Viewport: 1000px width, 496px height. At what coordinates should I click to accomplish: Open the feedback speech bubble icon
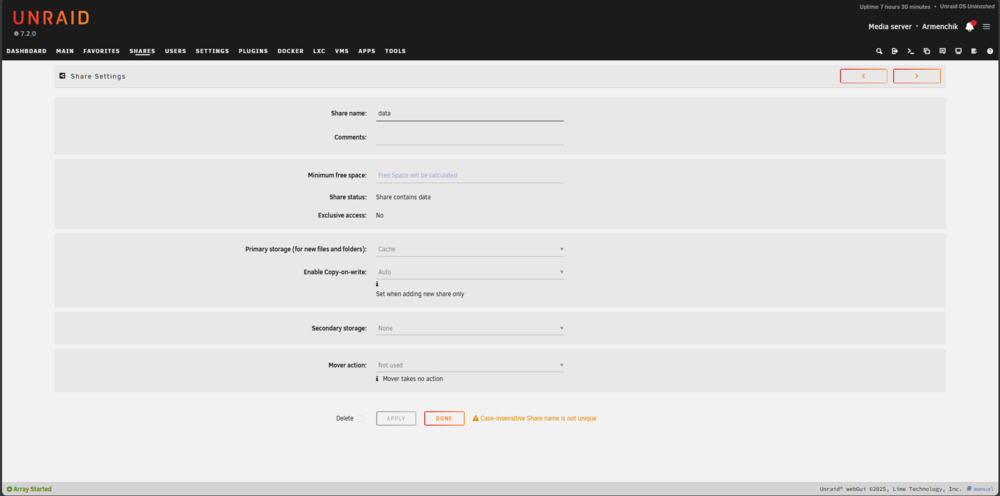943,51
